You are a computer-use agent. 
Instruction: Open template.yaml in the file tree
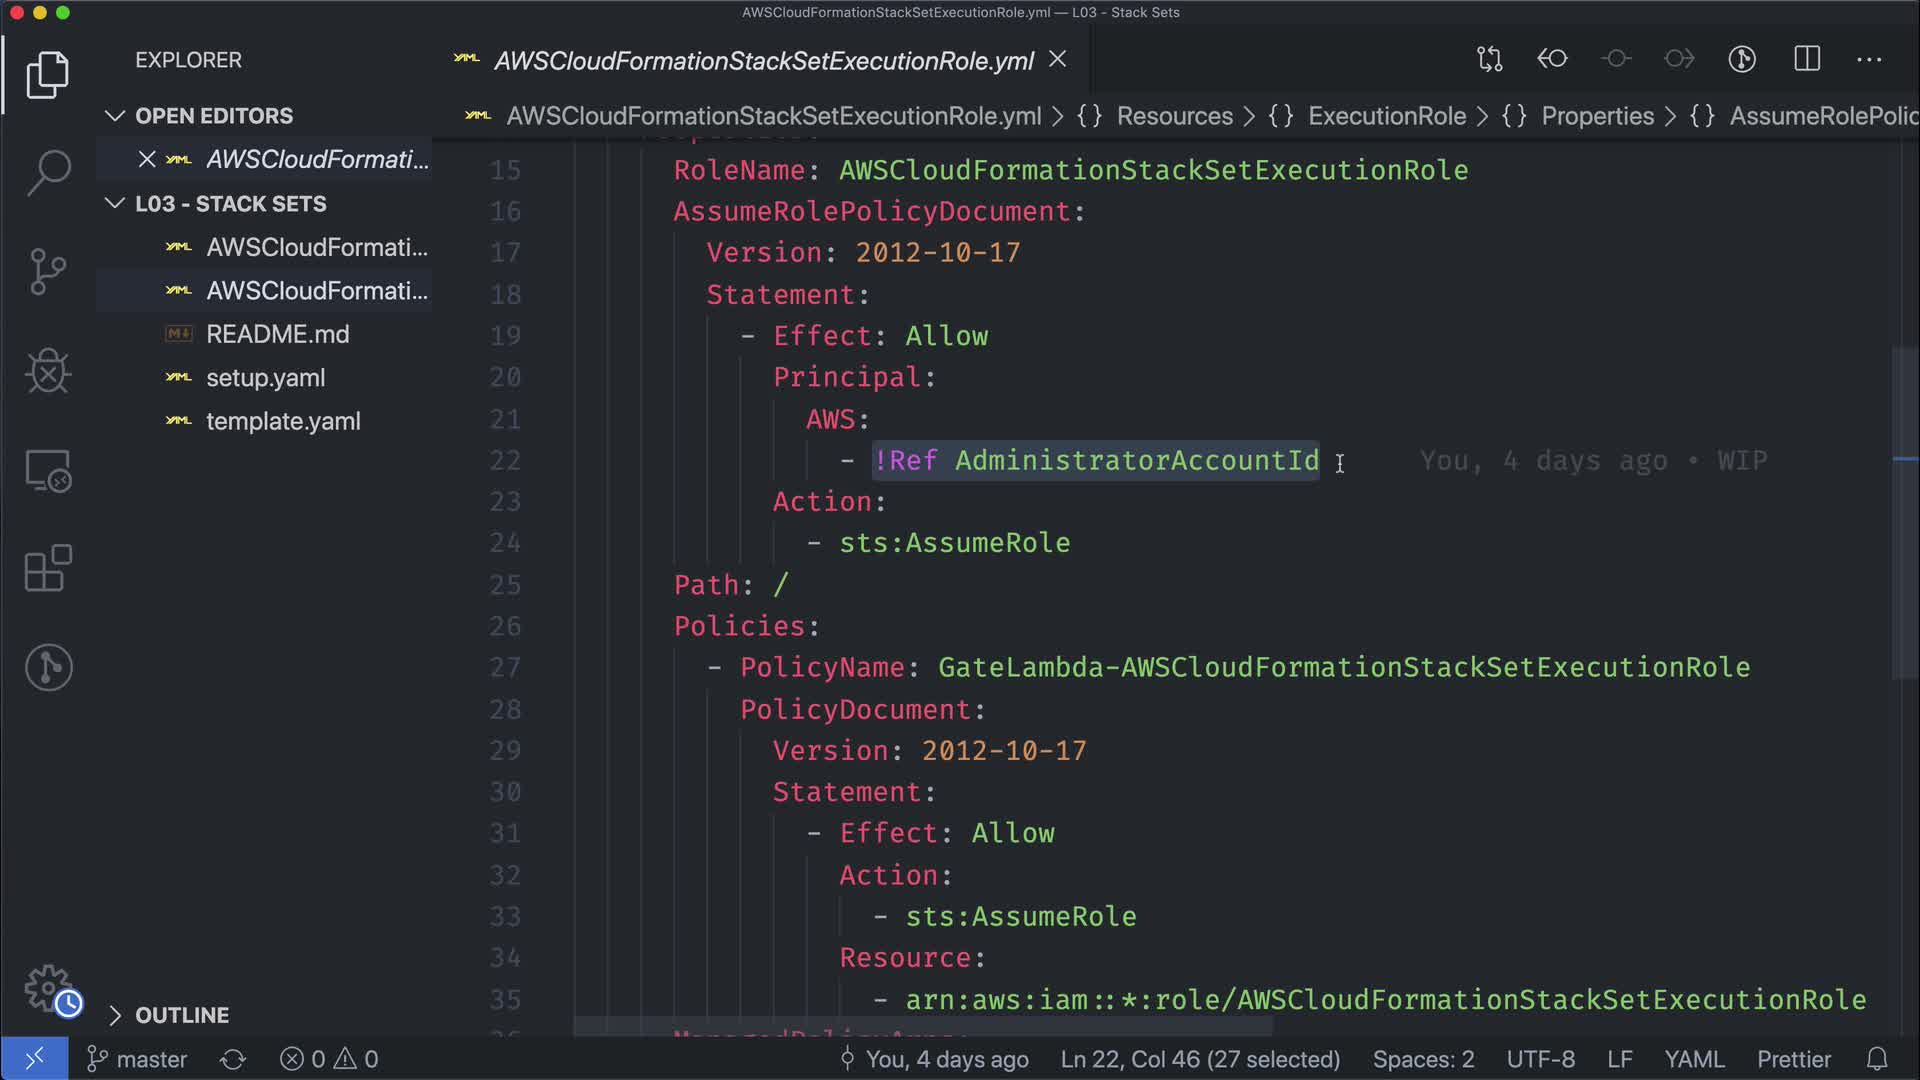[x=283, y=421]
